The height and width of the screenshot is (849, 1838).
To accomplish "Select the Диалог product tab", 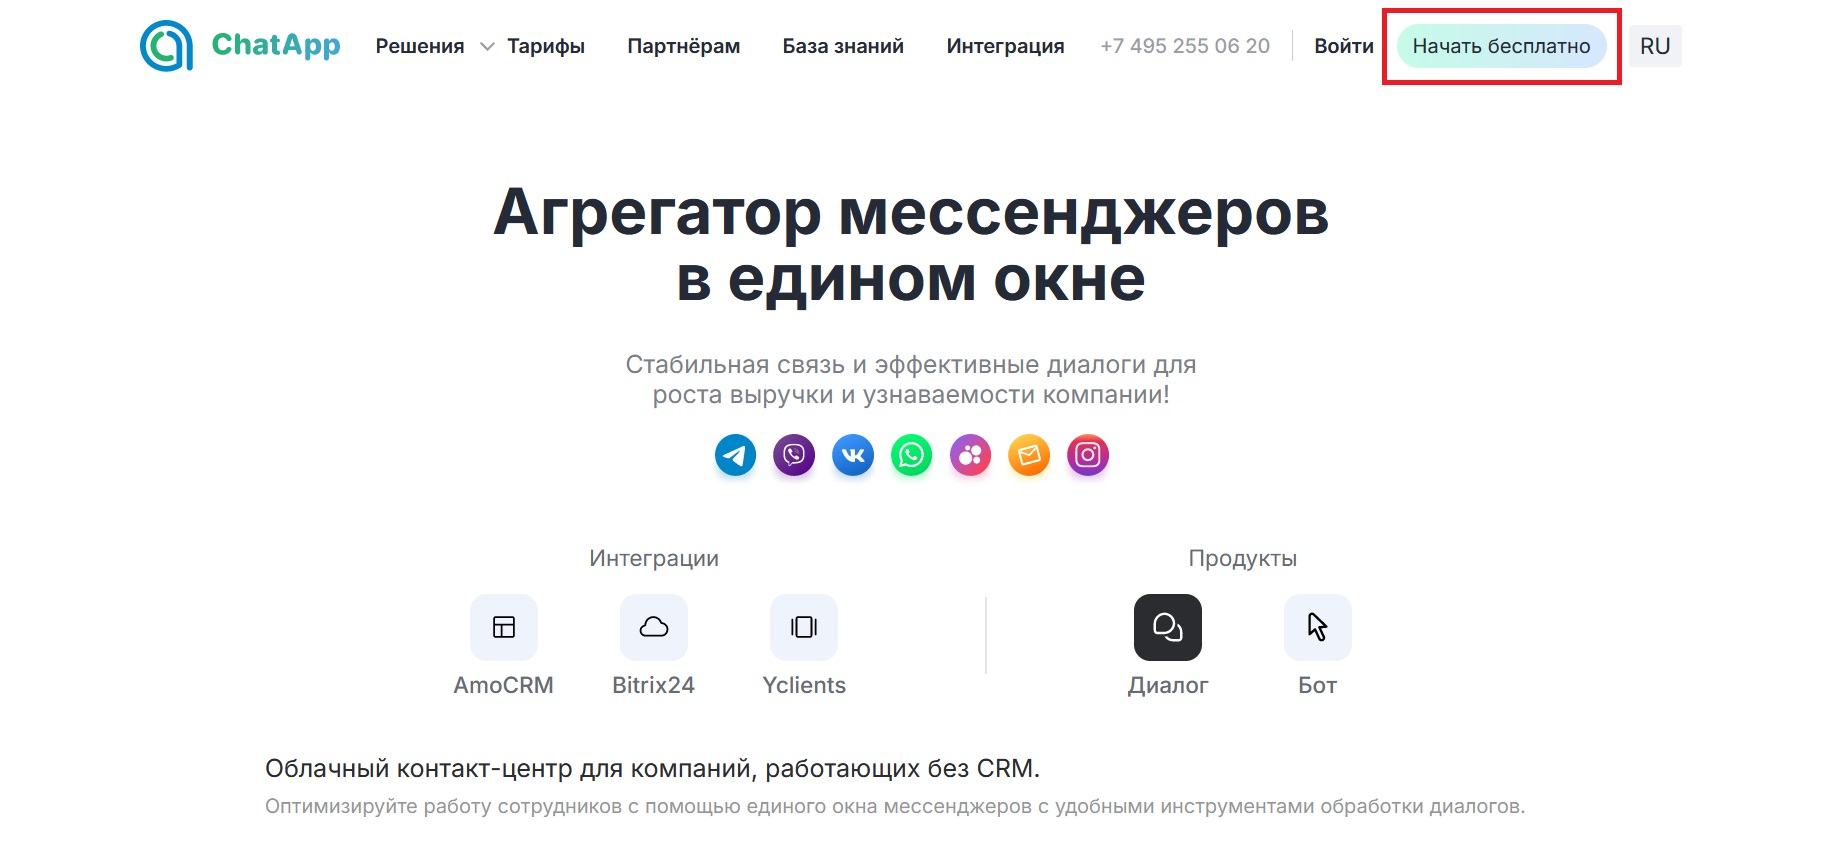I will [x=1167, y=628].
